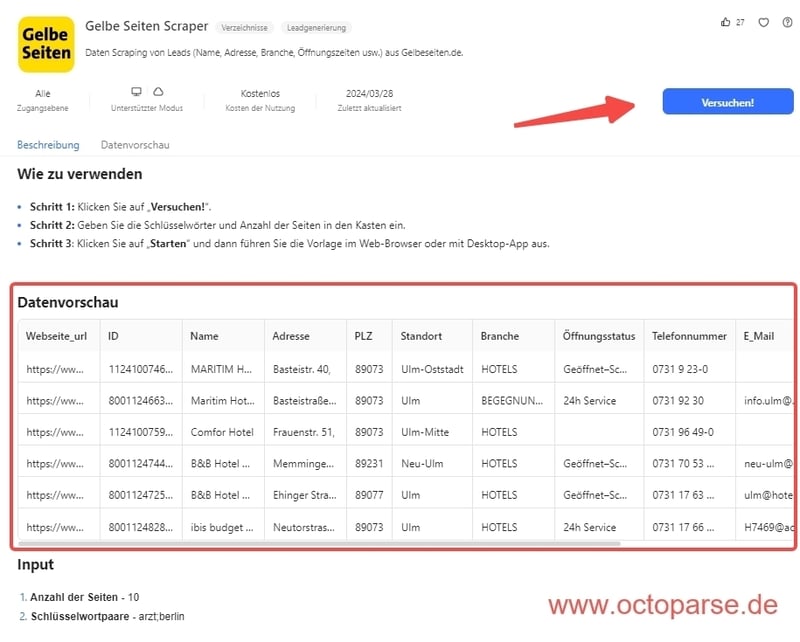Click the cell 'Comfor Hotel'
This screenshot has height=642, width=800.
[x=222, y=432]
